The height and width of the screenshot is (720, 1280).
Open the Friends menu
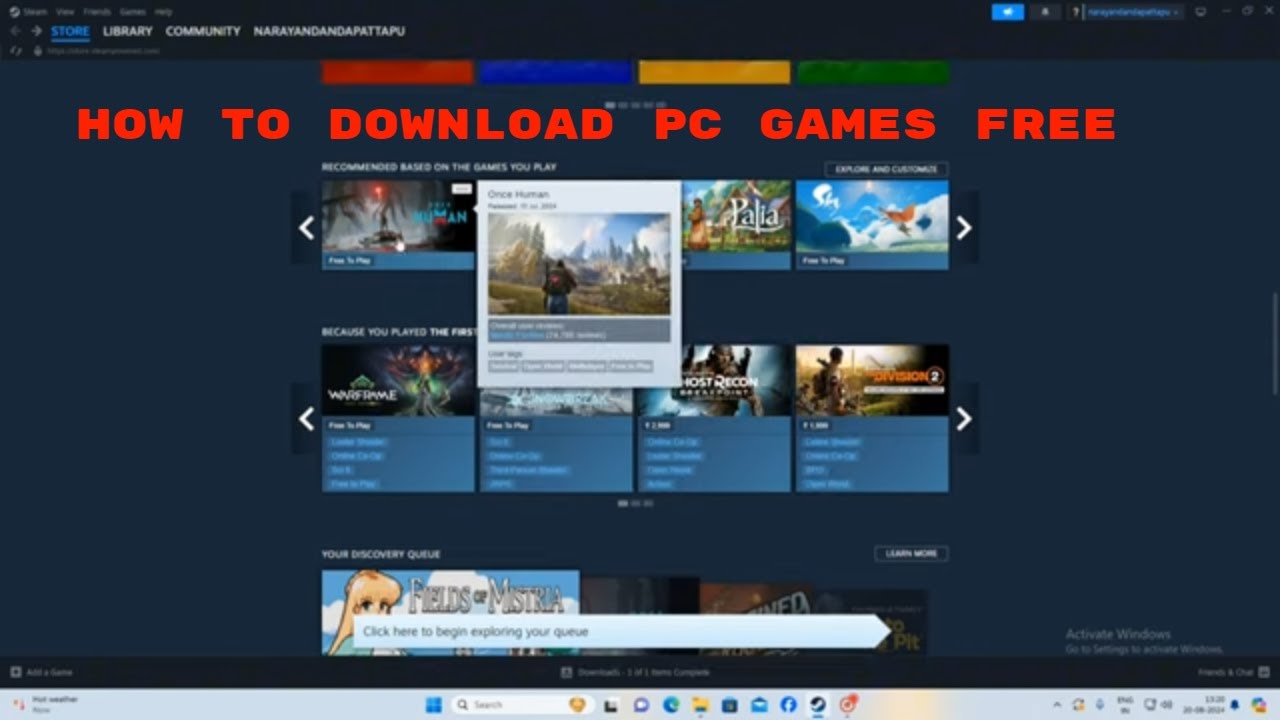[x=97, y=12]
